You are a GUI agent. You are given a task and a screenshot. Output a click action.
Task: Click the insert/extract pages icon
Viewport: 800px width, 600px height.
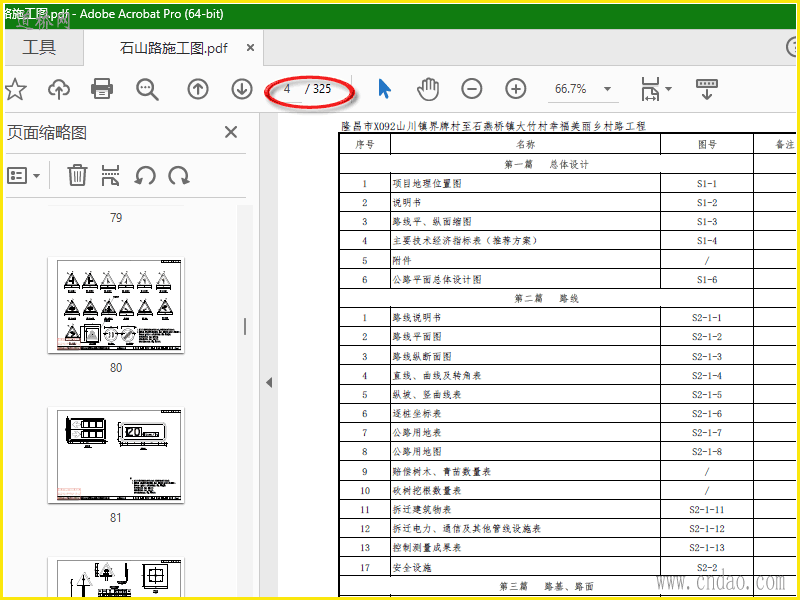[x=110, y=176]
